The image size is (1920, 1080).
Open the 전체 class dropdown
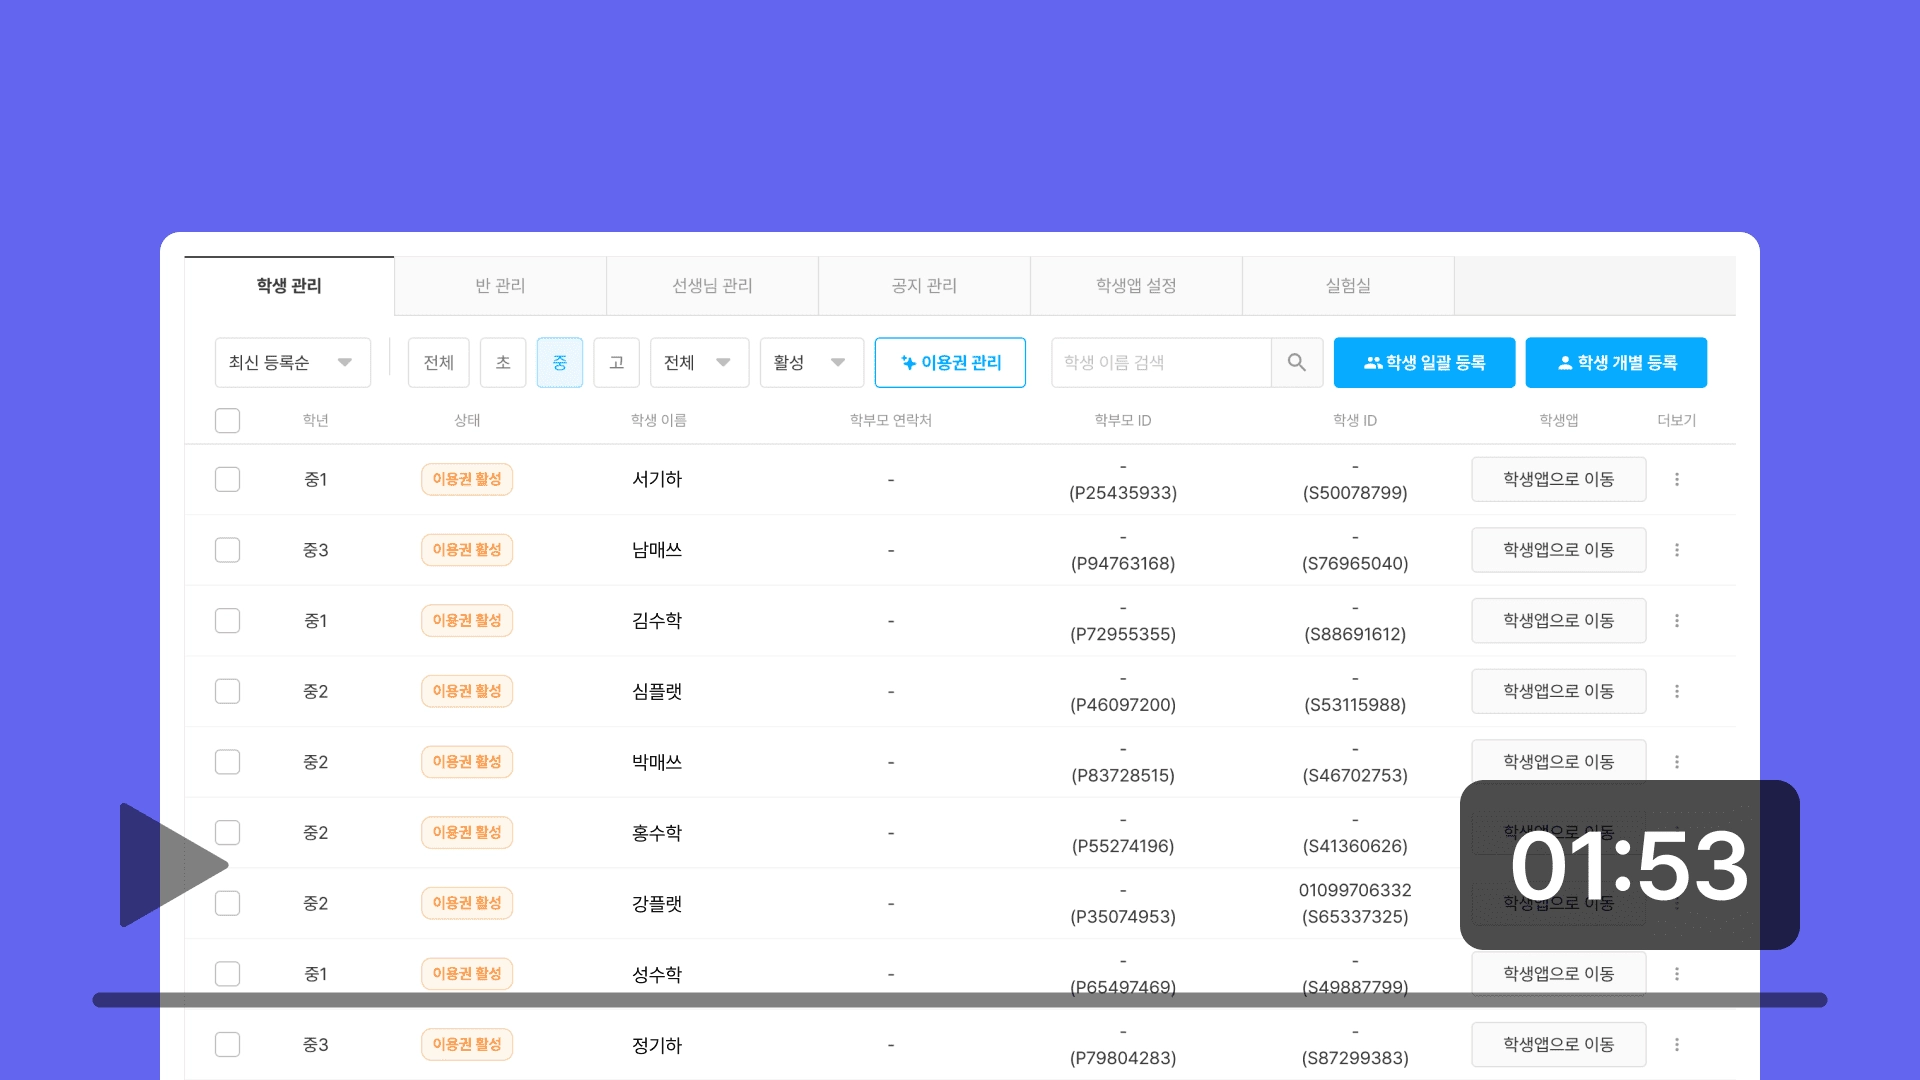699,362
